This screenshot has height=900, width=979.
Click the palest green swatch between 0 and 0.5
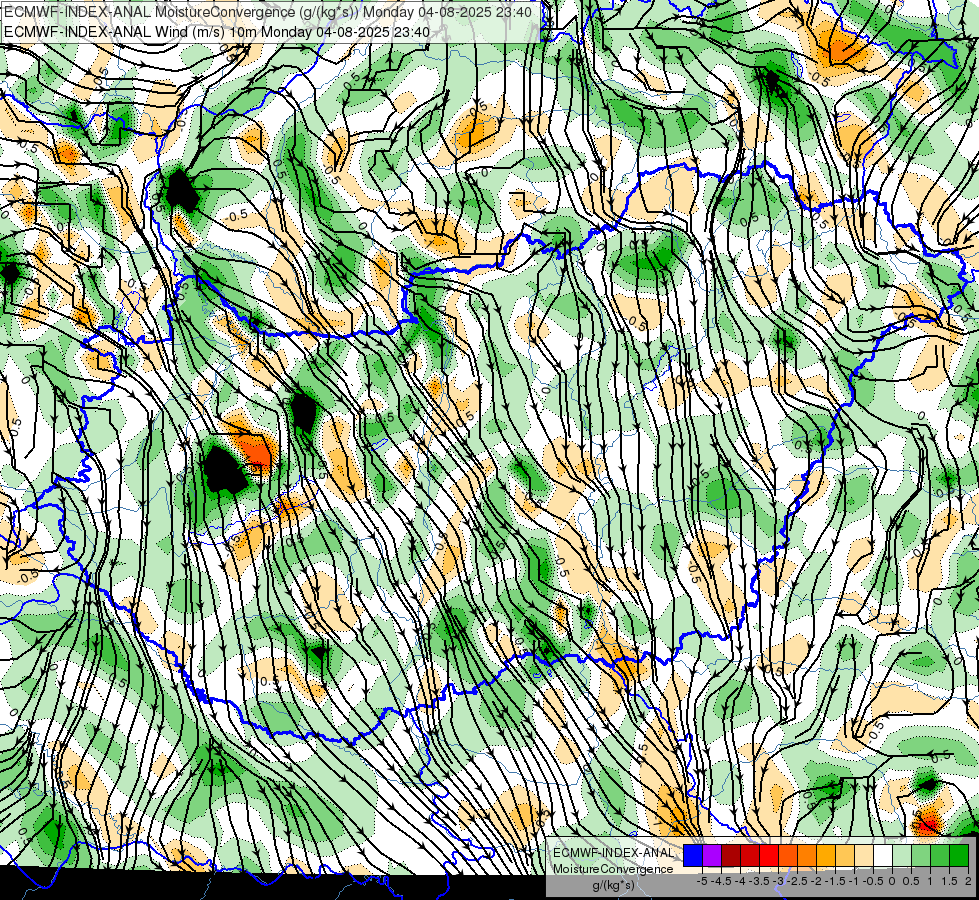point(902,856)
